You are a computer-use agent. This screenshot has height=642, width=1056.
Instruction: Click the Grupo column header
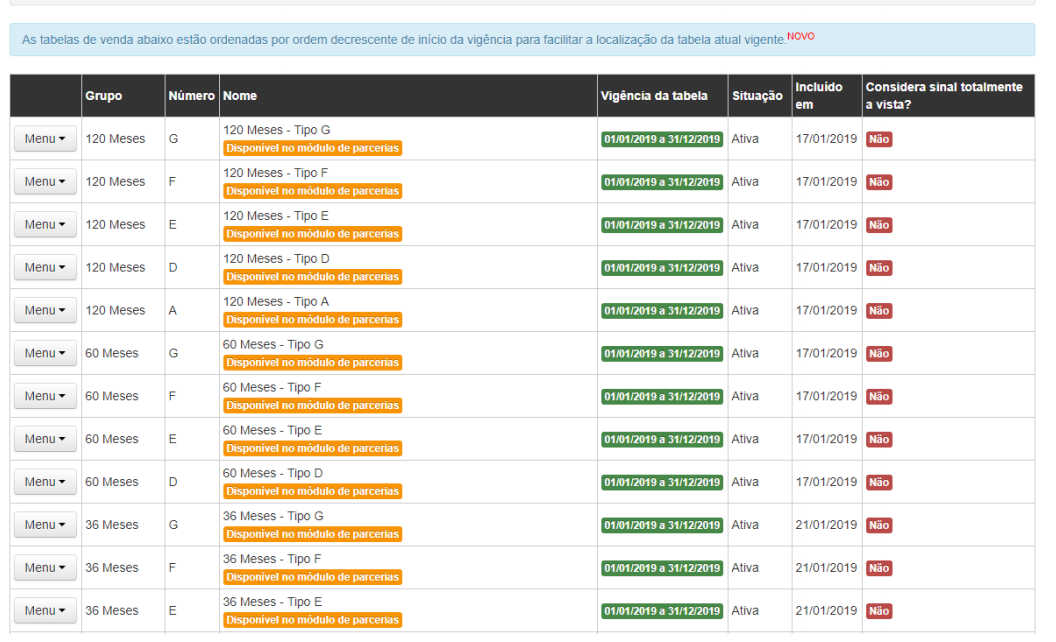click(x=104, y=96)
